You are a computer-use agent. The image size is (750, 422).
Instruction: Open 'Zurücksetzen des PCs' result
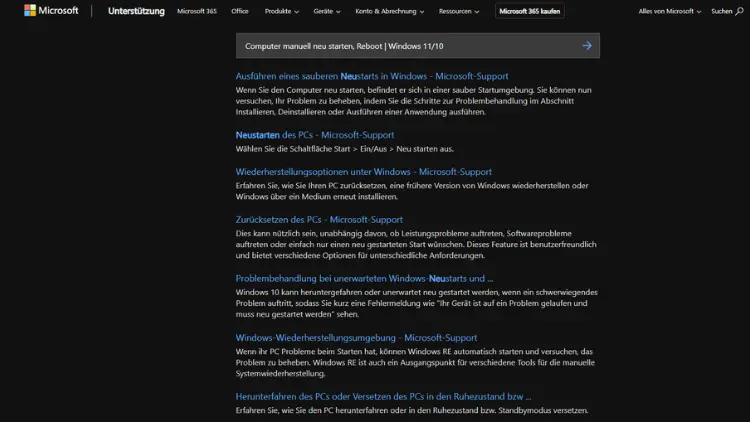point(319,220)
